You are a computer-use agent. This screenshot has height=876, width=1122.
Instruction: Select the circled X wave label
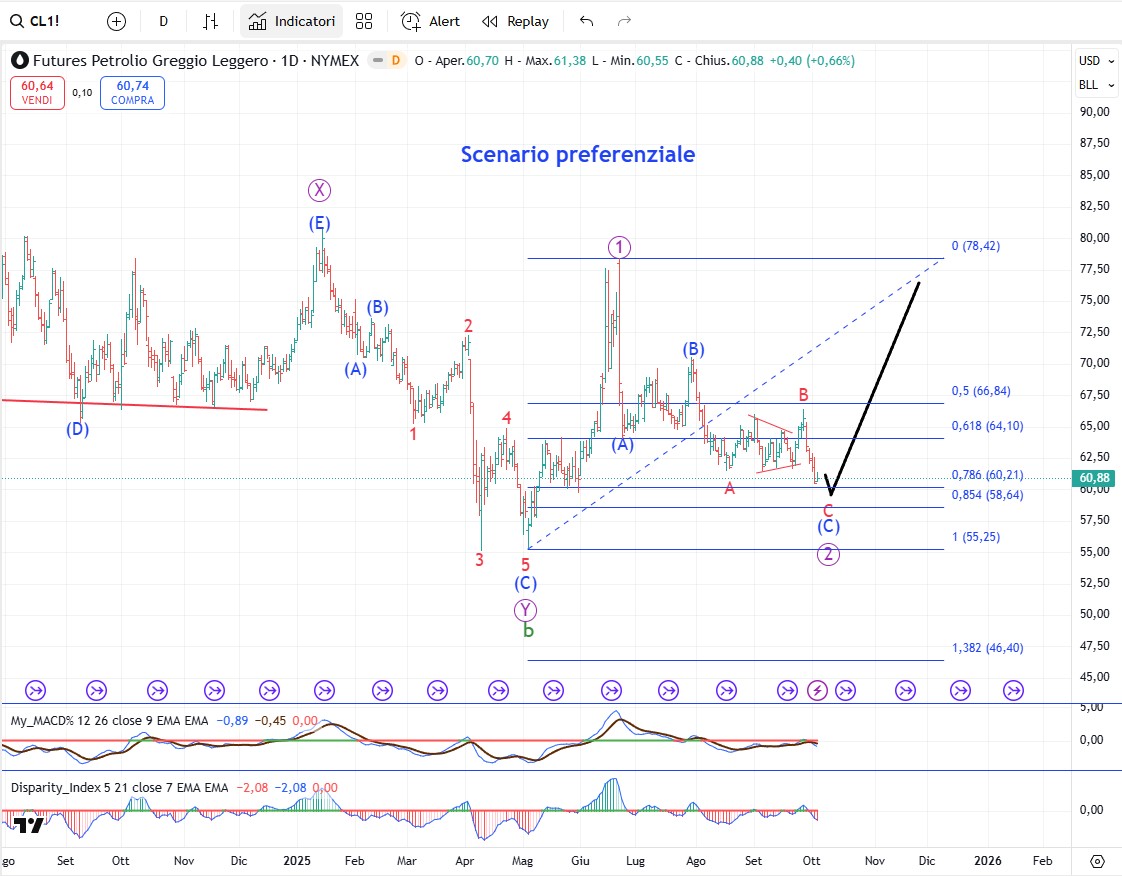pyautogui.click(x=319, y=190)
